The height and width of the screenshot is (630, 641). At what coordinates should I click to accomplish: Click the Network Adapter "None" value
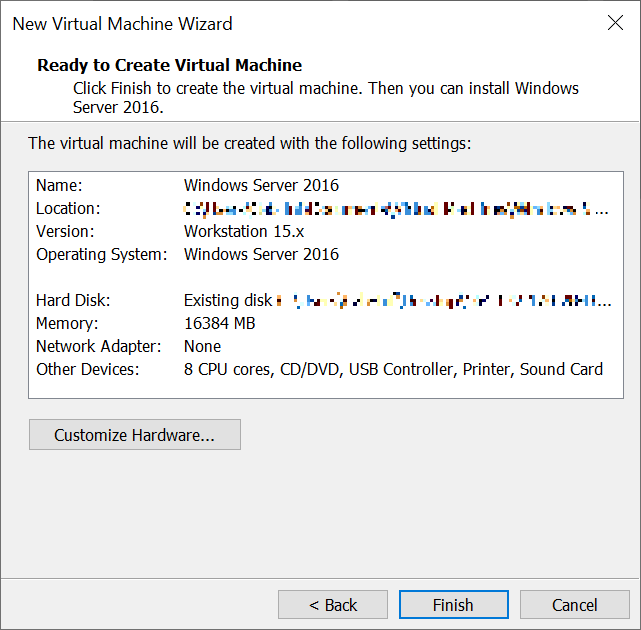(202, 346)
